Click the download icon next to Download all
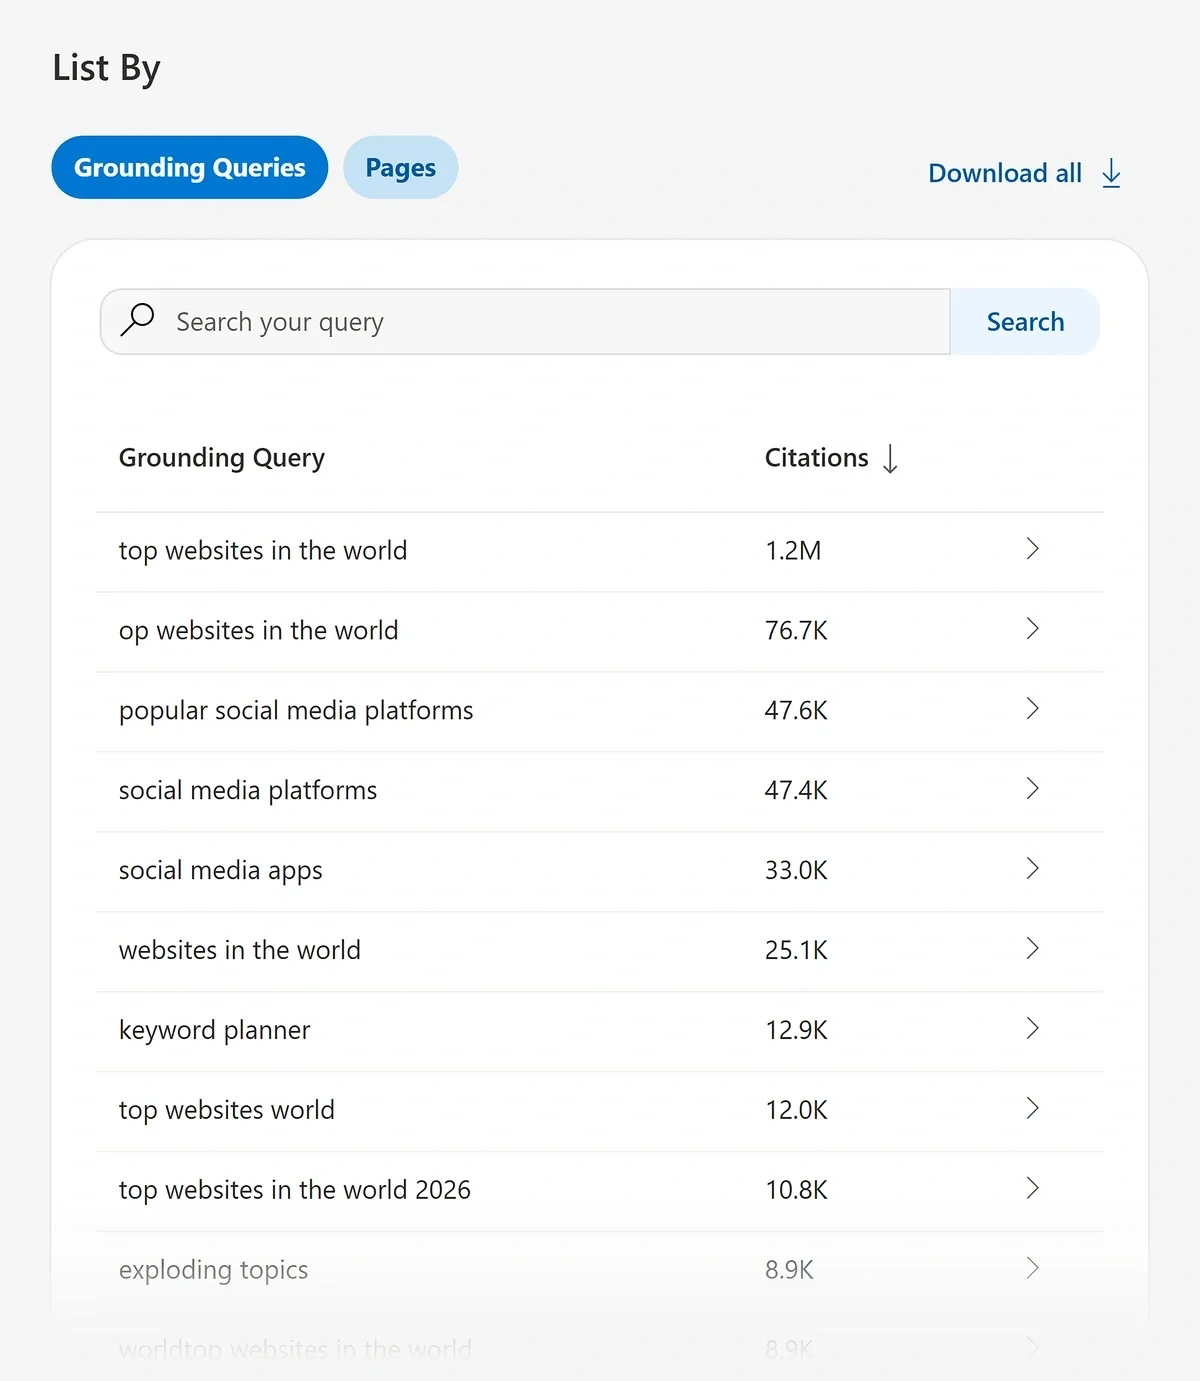Screen dimensions: 1200x1381 [x=1111, y=173]
